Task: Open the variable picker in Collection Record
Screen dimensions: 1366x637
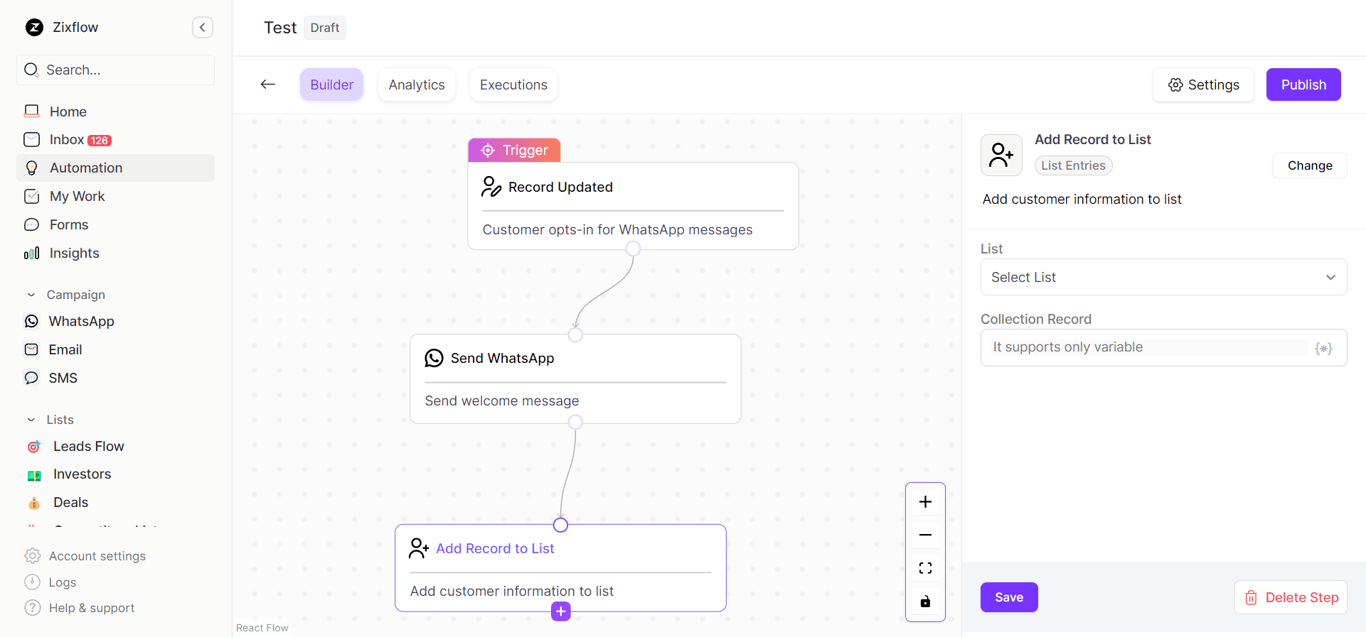Action: click(x=1324, y=347)
